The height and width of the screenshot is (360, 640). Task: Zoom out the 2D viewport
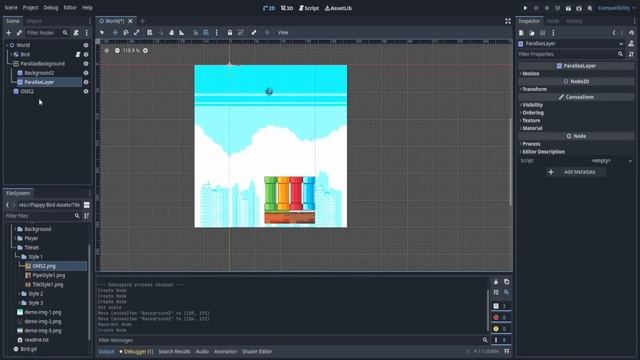coord(117,51)
